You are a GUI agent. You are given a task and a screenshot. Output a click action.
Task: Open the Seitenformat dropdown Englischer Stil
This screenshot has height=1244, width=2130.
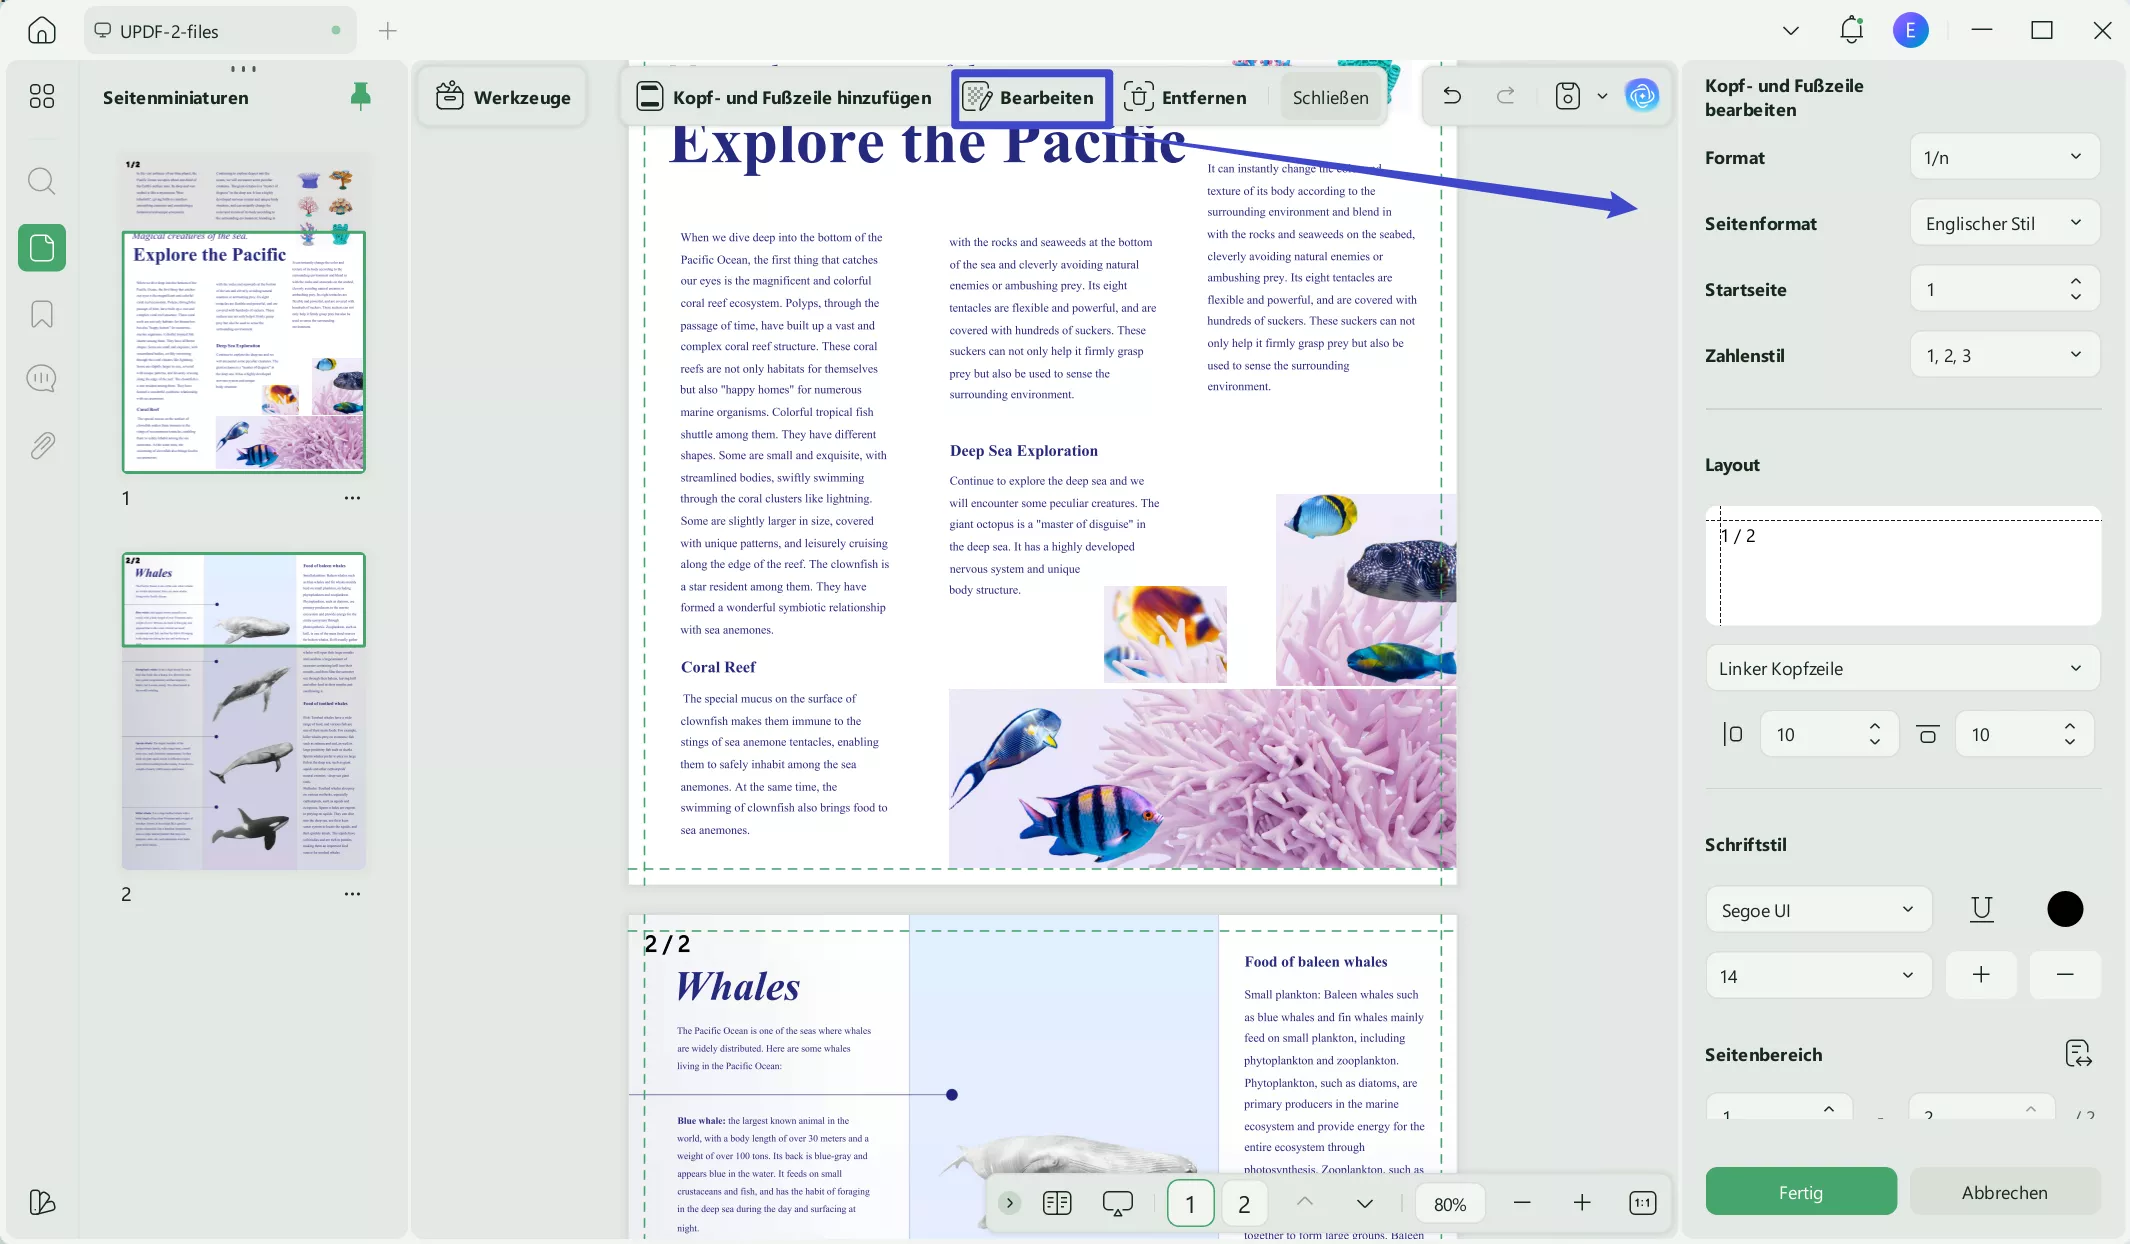click(2003, 223)
